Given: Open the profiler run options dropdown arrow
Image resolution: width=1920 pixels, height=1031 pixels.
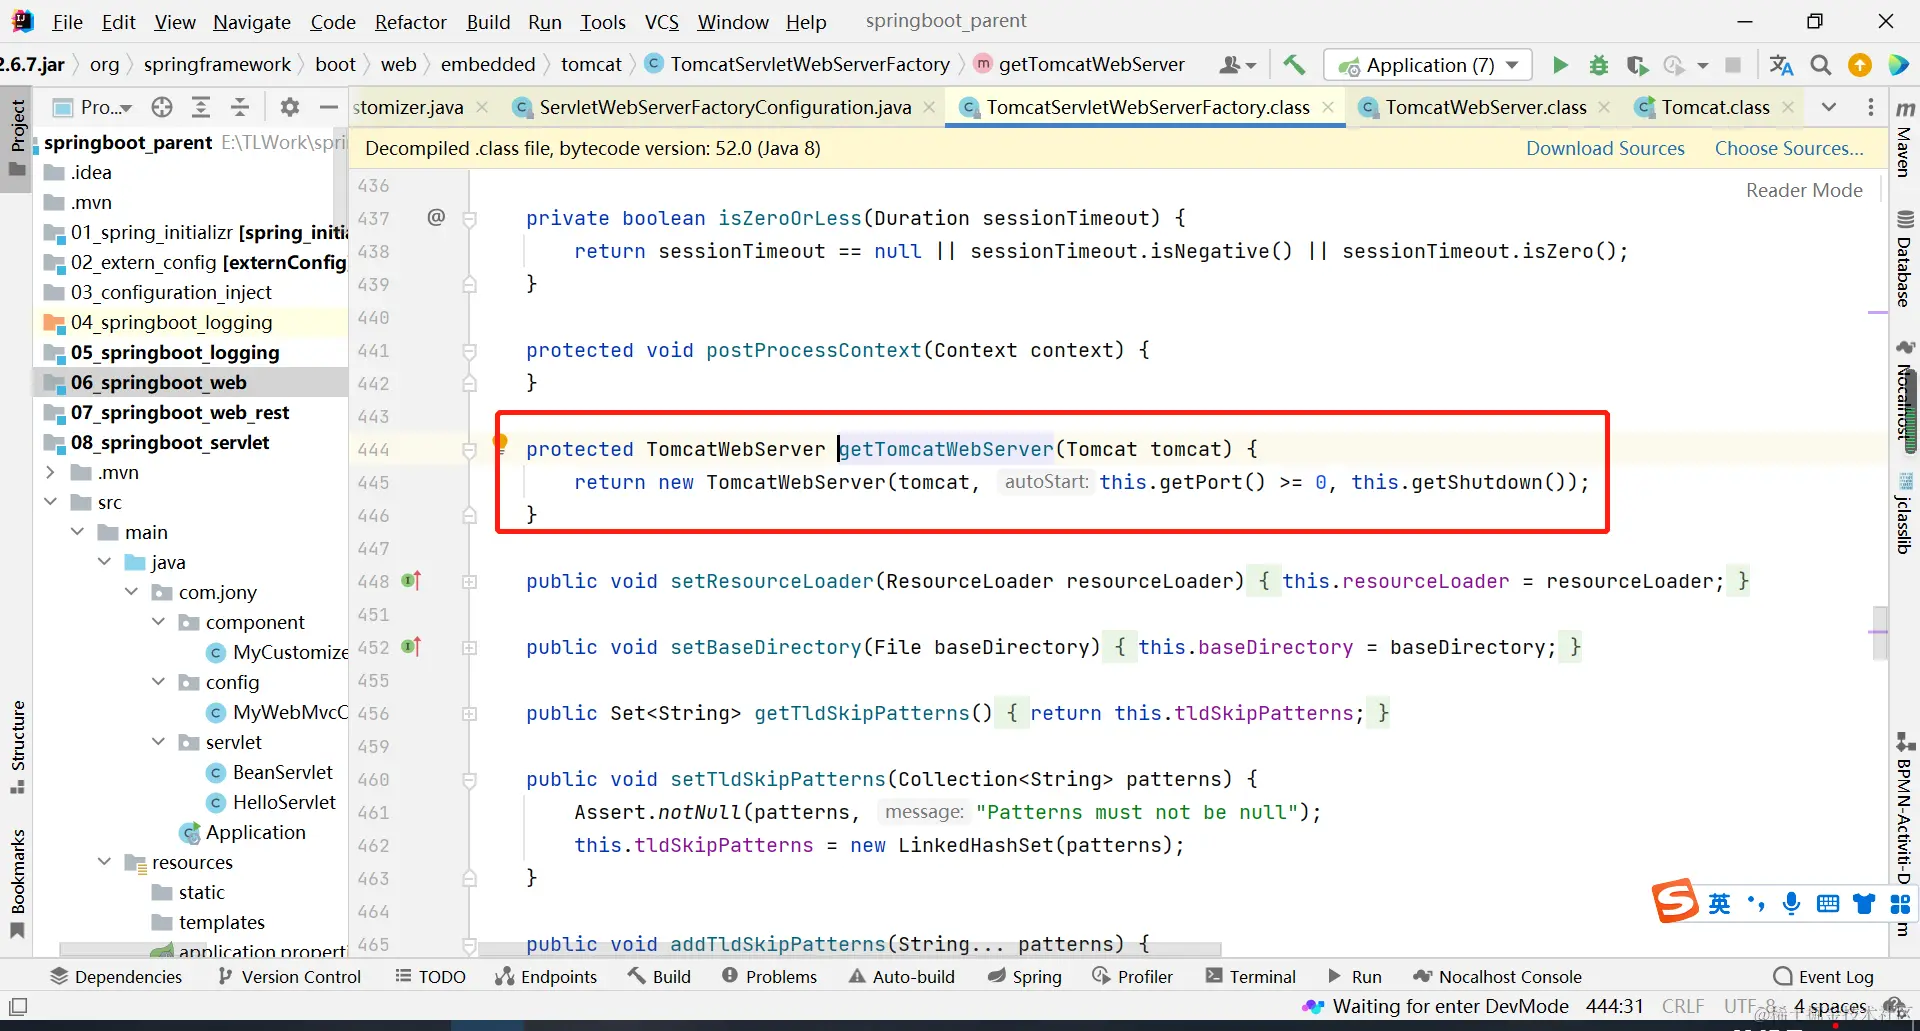Looking at the screenshot, I should pyautogui.click(x=1702, y=66).
